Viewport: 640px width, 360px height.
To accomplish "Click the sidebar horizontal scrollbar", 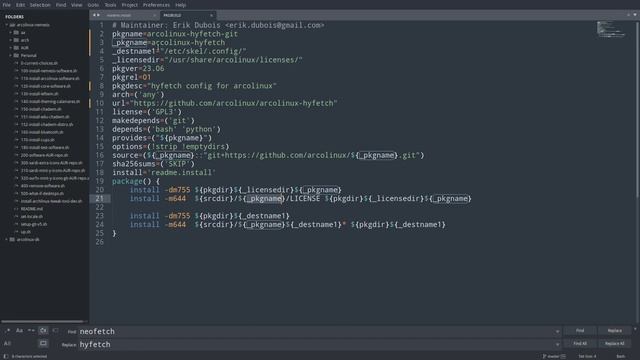I will [x=42, y=322].
